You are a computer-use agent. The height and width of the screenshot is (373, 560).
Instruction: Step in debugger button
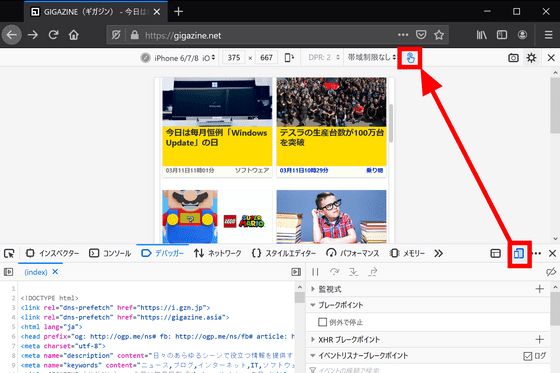[x=354, y=272]
